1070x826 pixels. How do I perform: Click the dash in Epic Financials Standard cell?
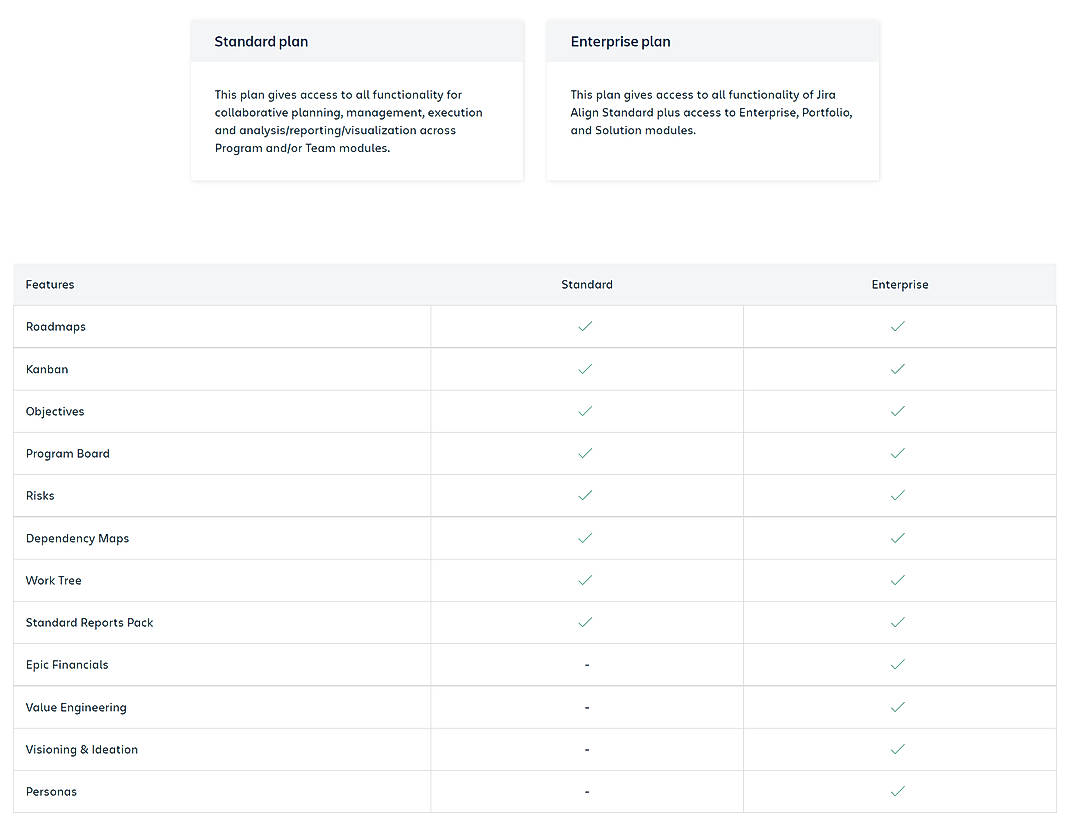pos(586,664)
